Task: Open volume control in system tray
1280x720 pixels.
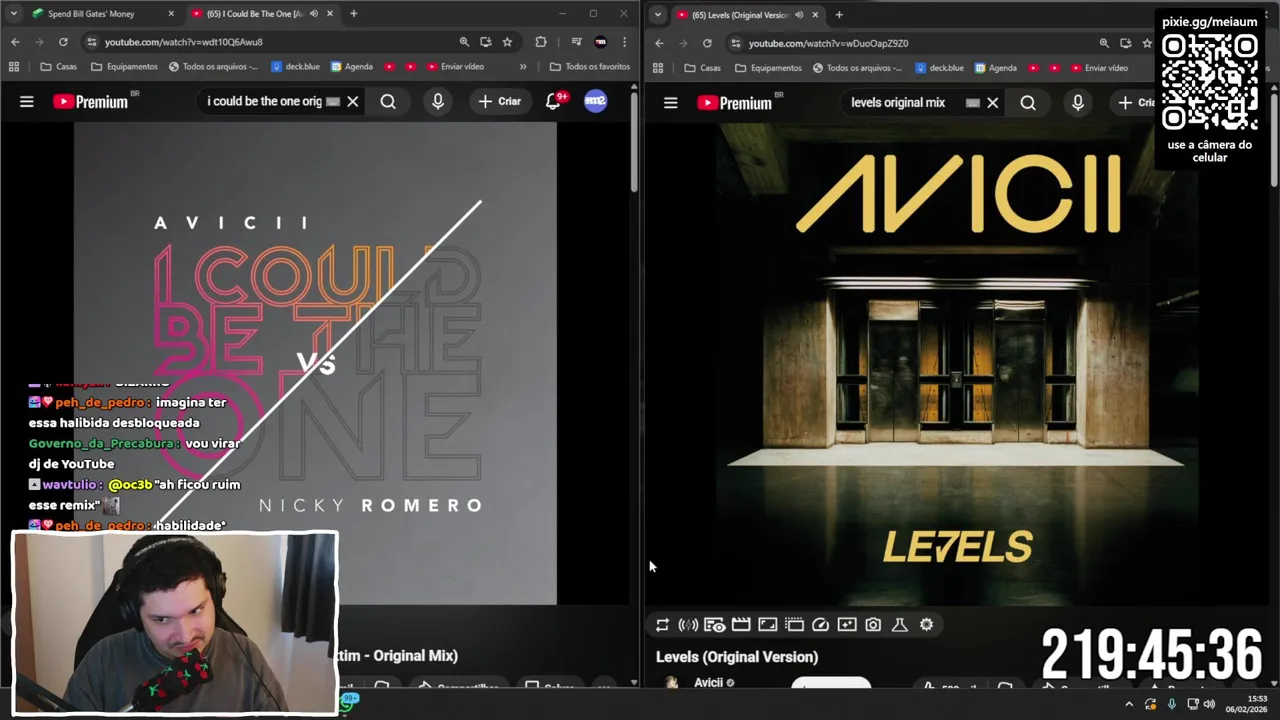Action: click(x=1209, y=704)
